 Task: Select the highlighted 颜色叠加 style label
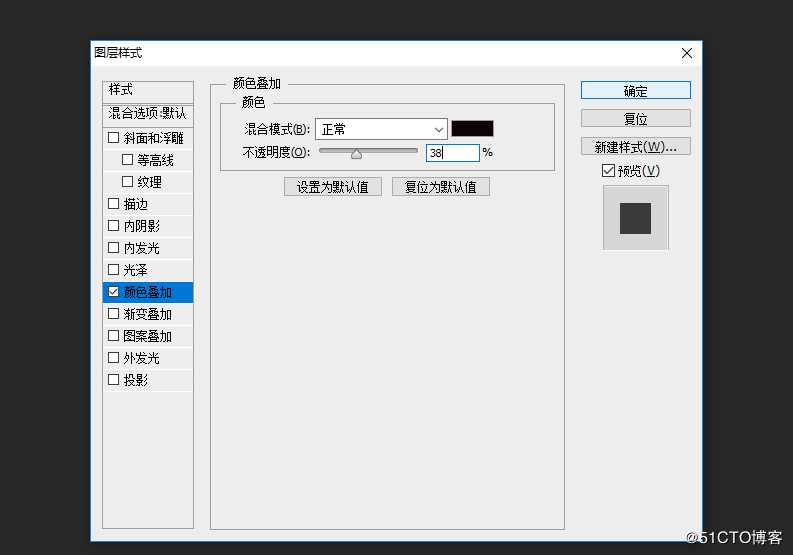point(148,292)
